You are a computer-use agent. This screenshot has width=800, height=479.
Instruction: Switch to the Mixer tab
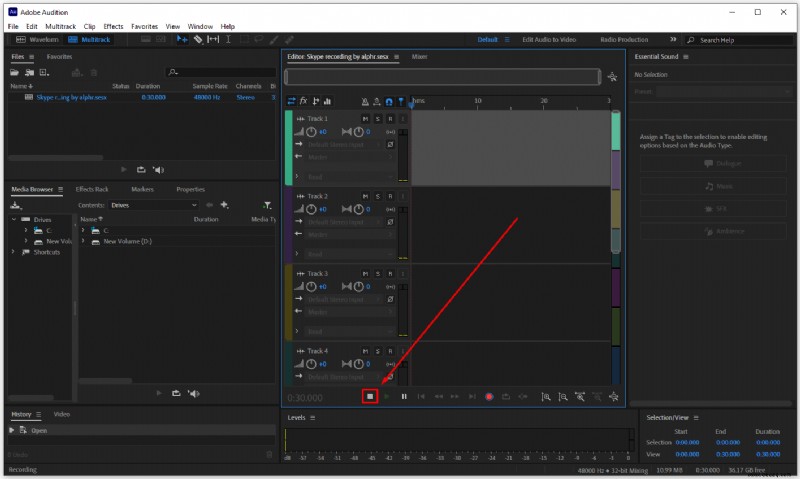[x=419, y=57]
